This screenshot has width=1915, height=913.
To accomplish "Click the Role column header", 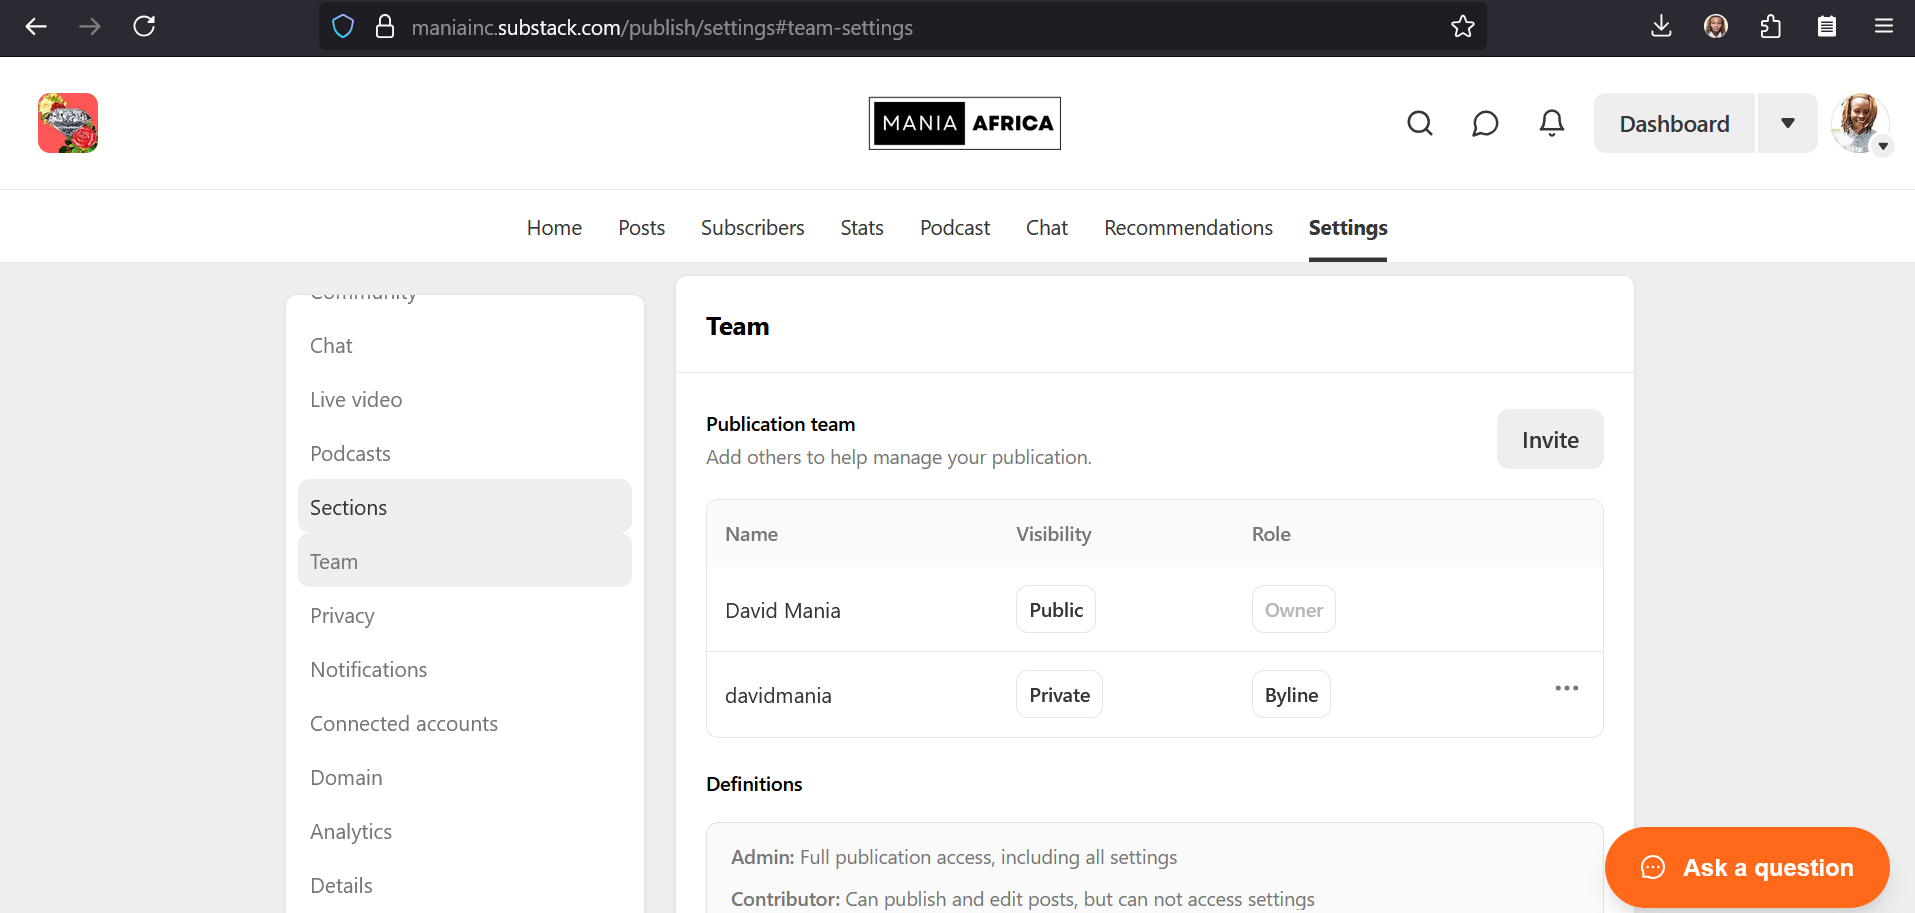I will tap(1271, 534).
